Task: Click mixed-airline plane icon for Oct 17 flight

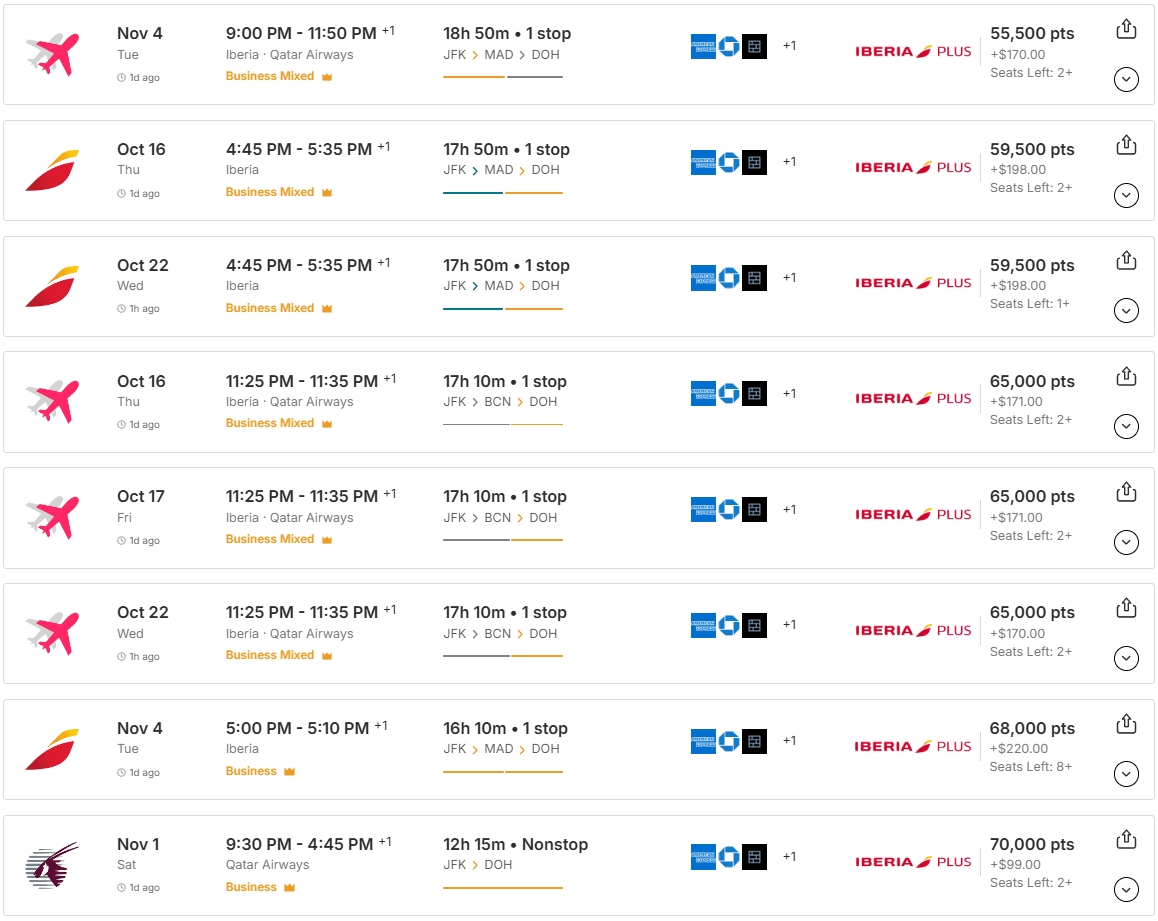Action: click(52, 517)
